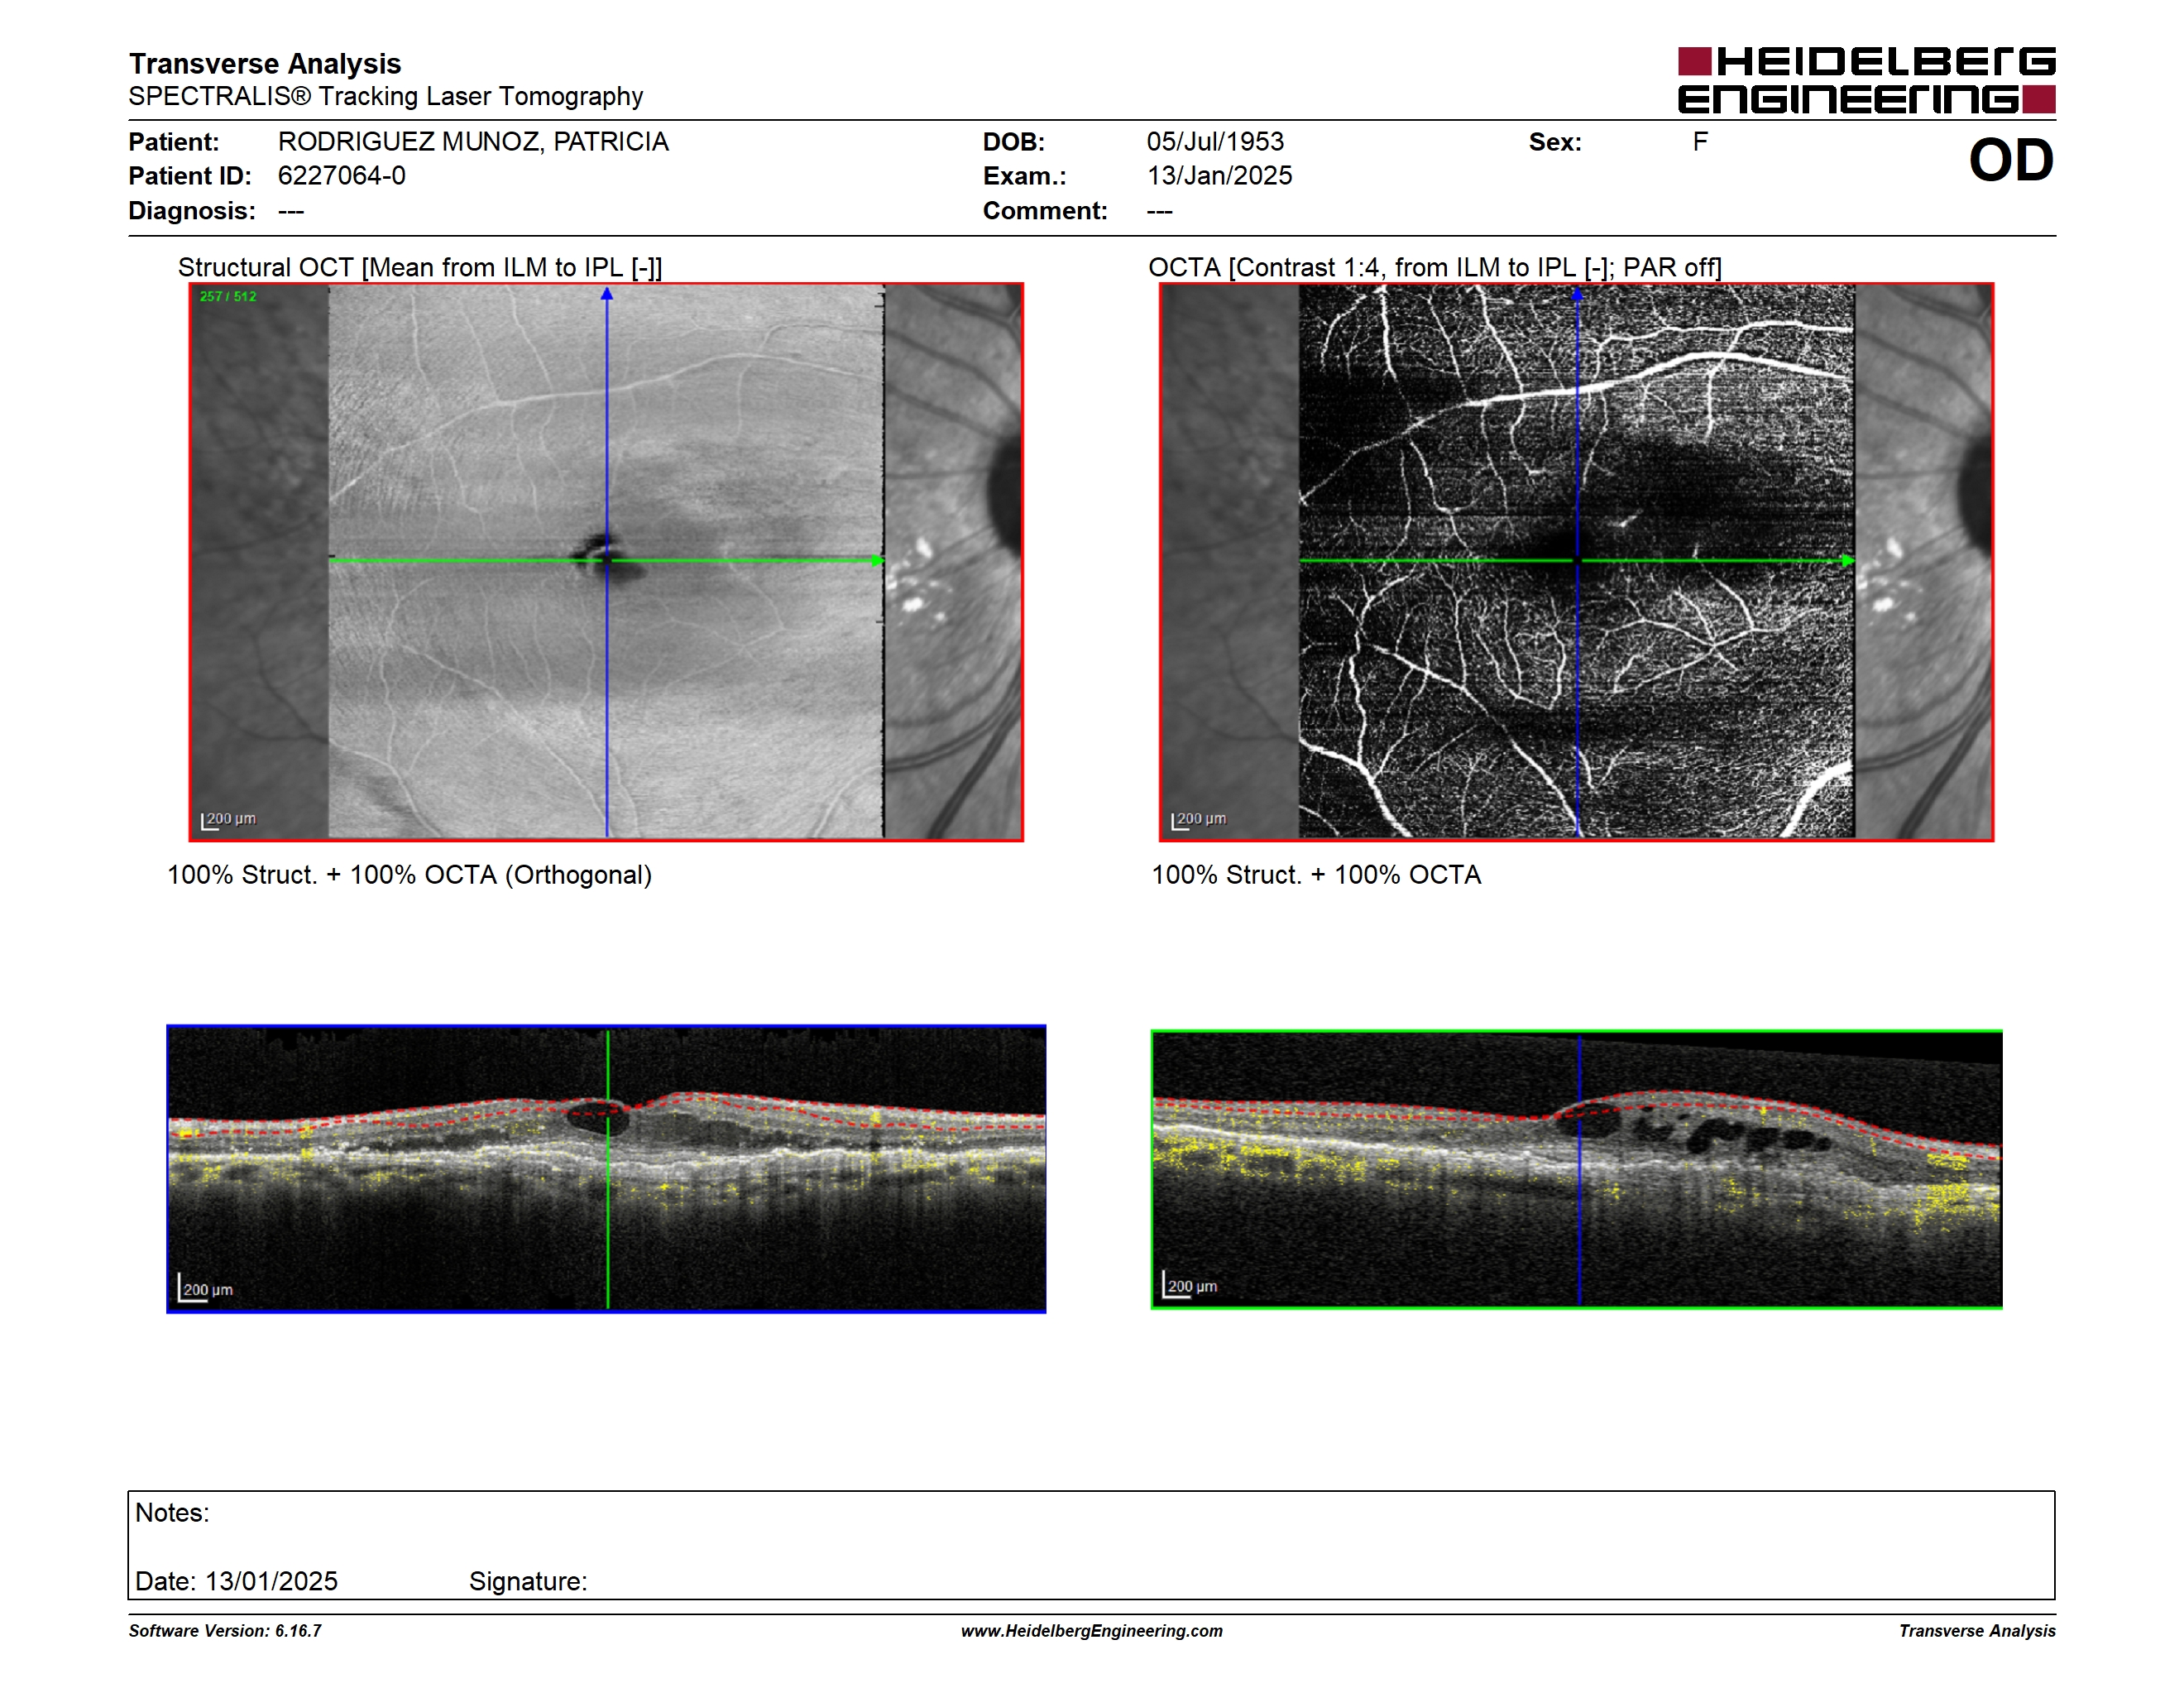Click green arrowhead at right of OCTA scan line
2184x1688 pixels.
(x=1848, y=560)
